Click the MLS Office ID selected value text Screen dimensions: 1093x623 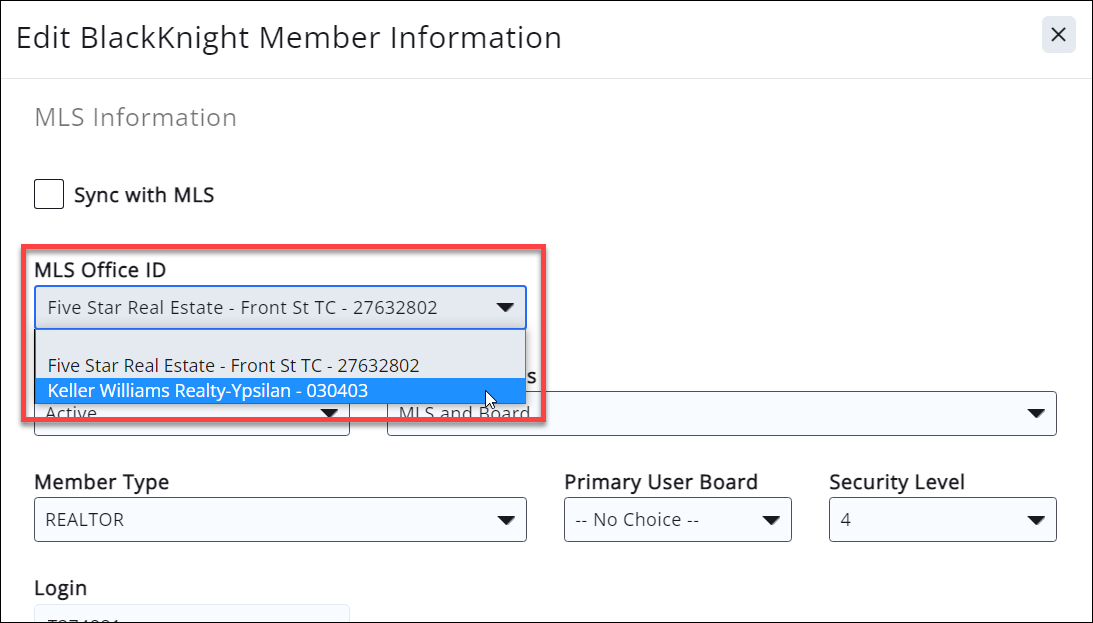coord(242,308)
